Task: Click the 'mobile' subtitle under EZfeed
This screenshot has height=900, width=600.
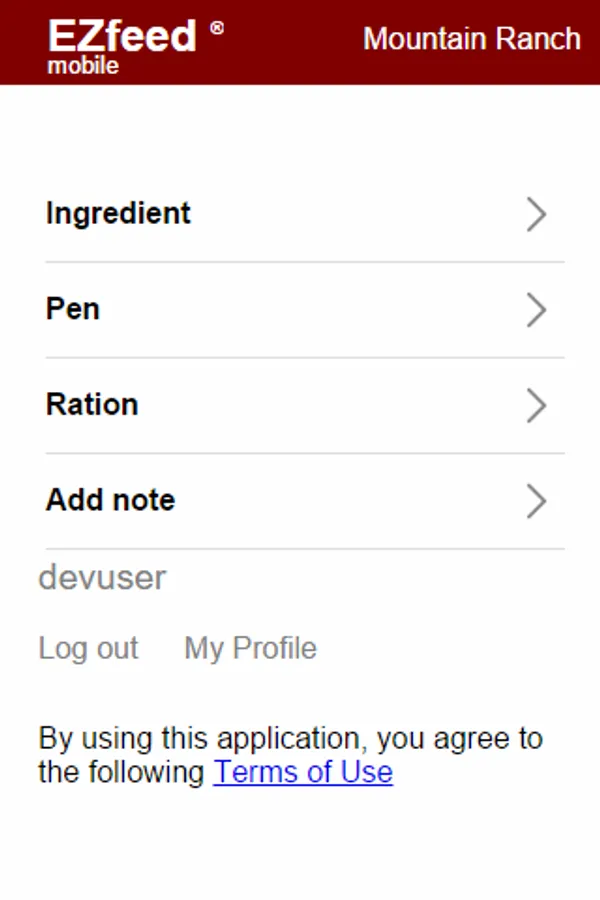Action: (83, 66)
